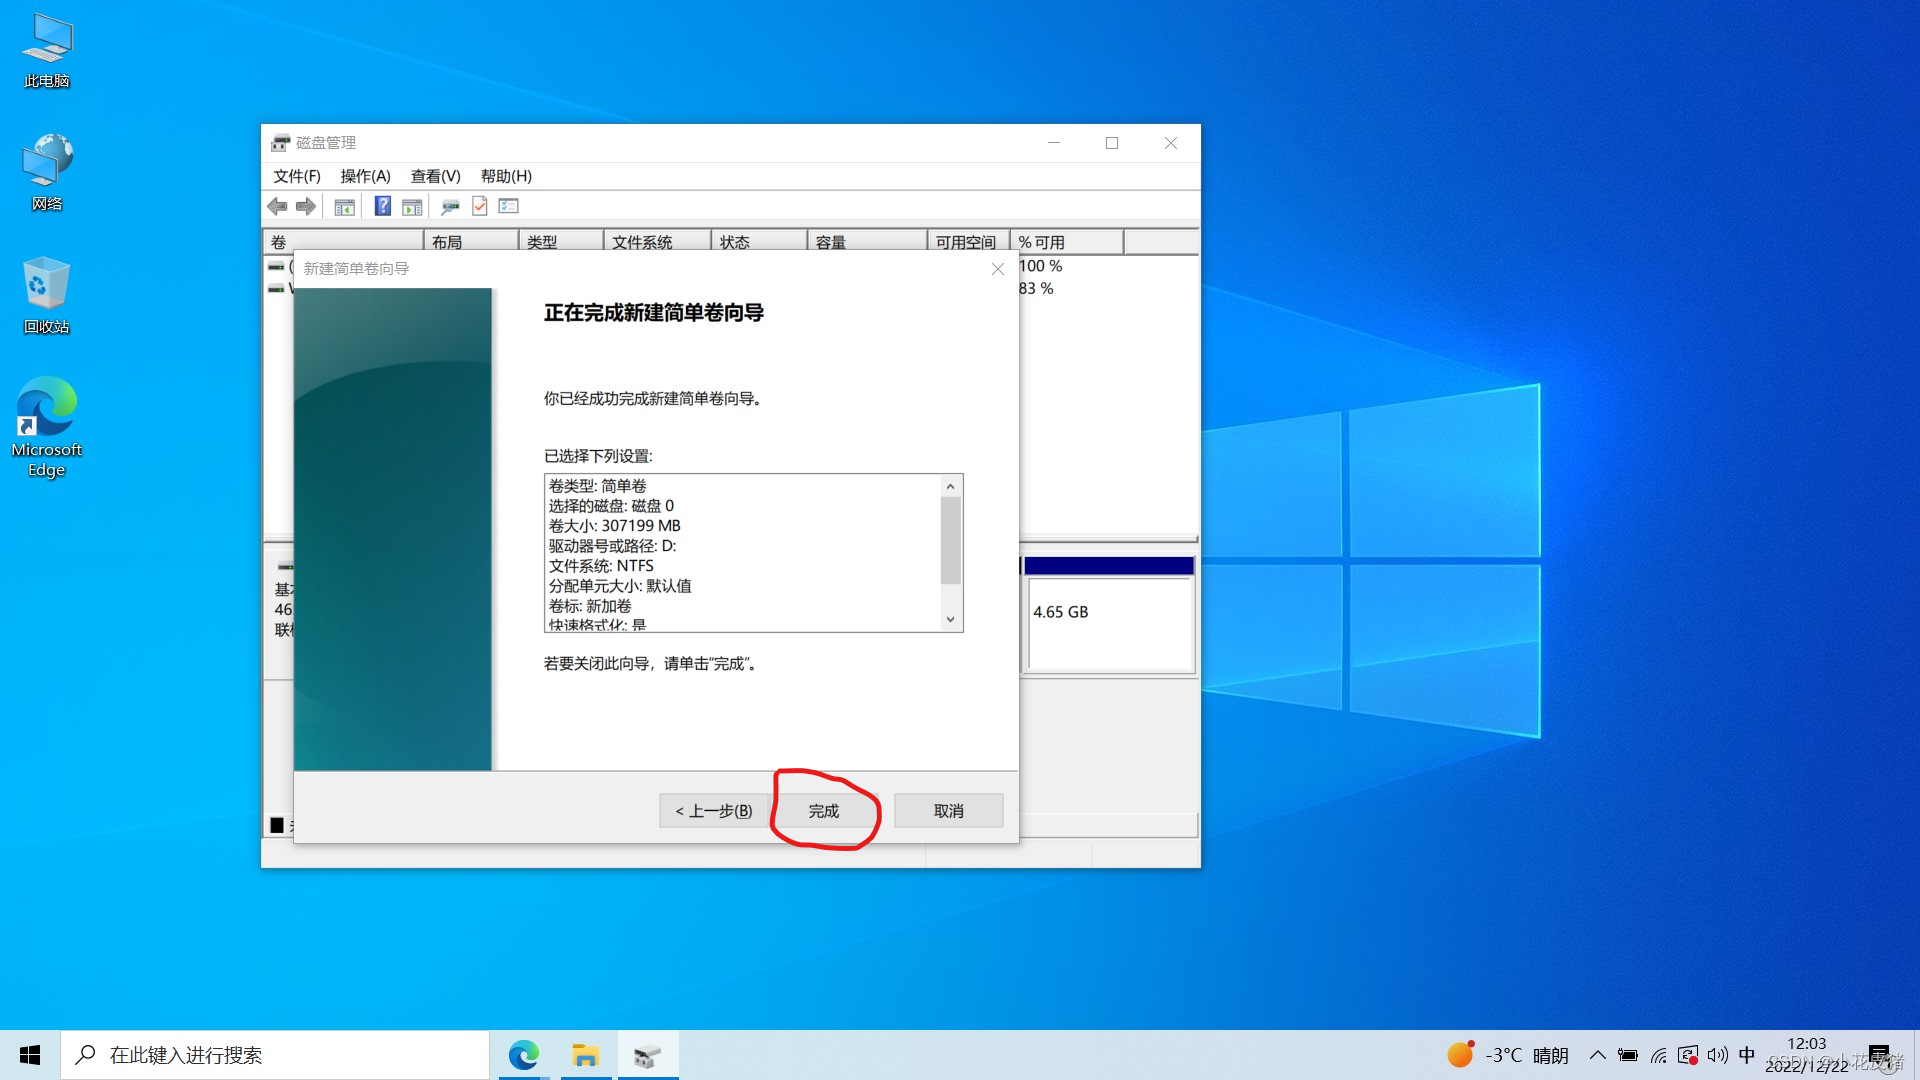Click the checkmark document toolbar icon
Screen dimensions: 1920x1080
click(x=480, y=206)
